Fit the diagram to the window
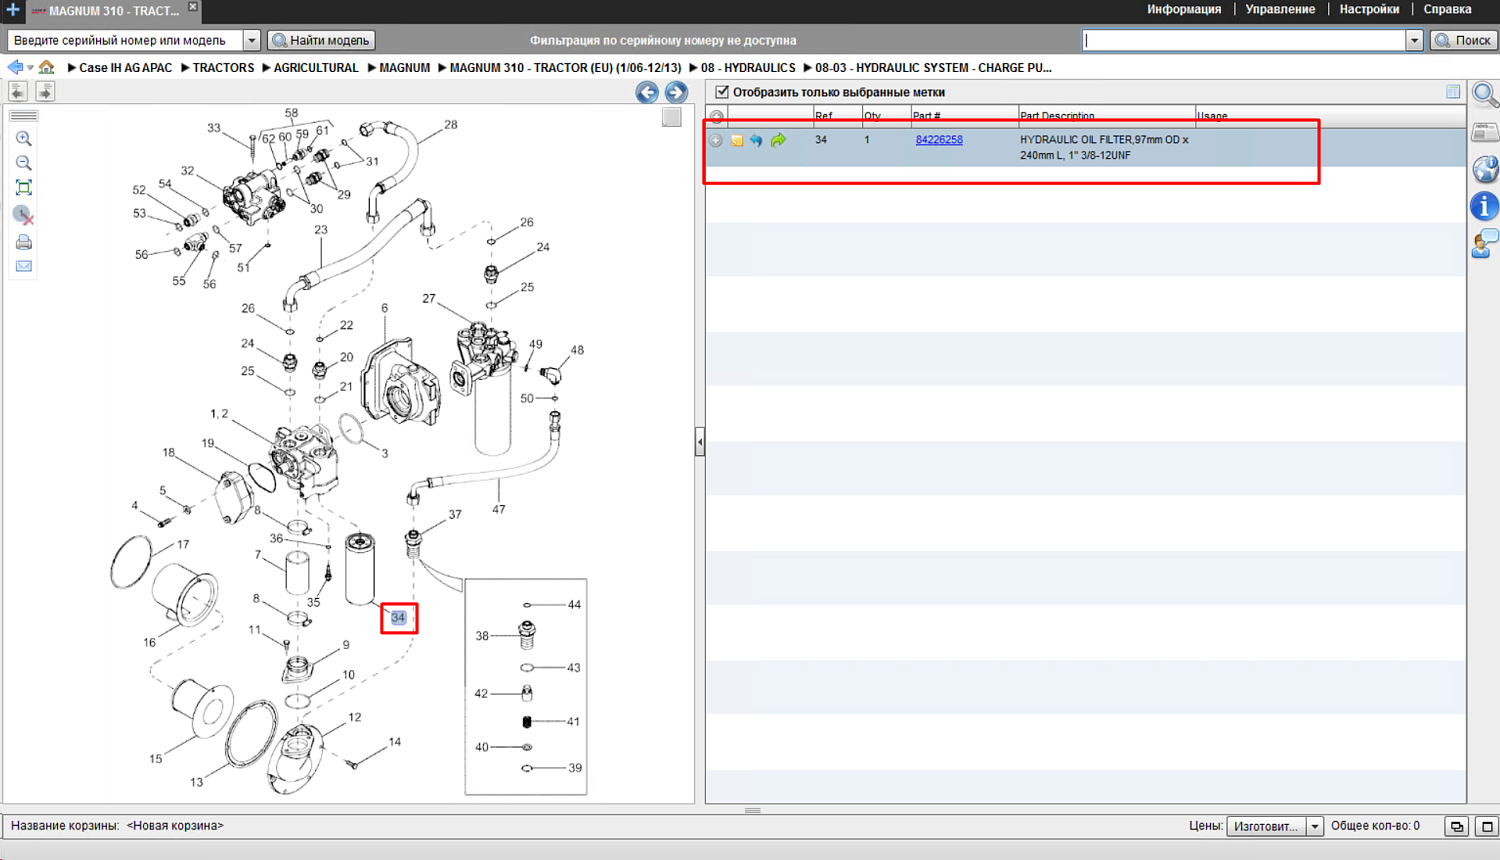 tap(24, 188)
